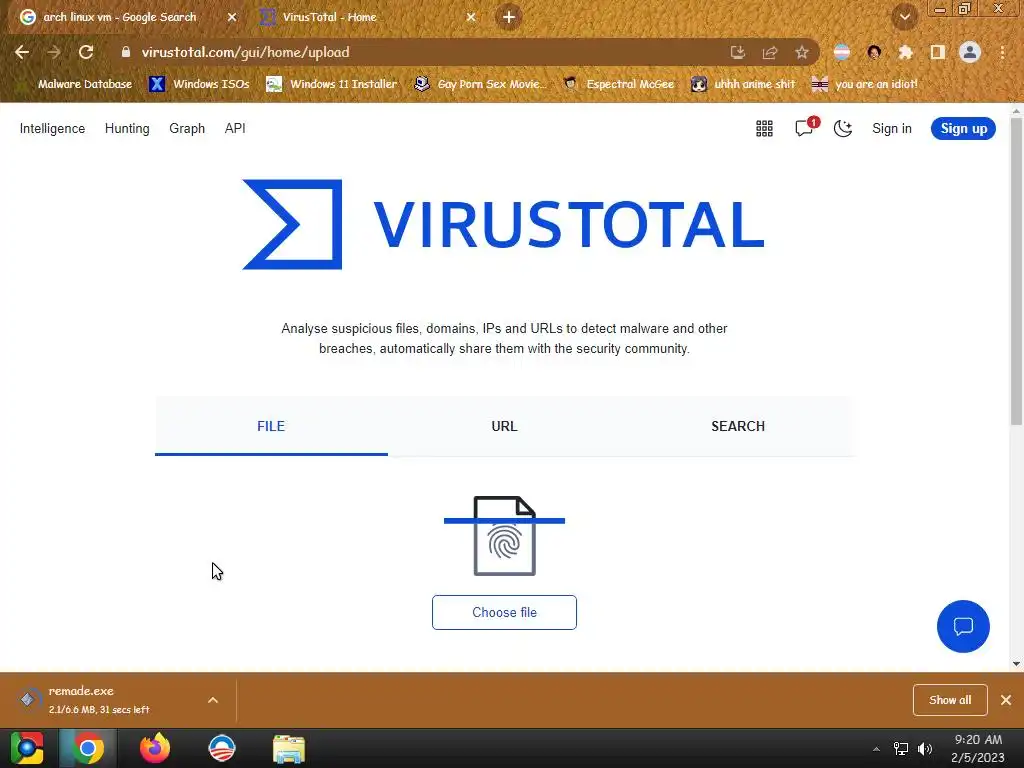Switch to arch linux vm Google Search tab
1024x768 pixels.
tap(120, 17)
